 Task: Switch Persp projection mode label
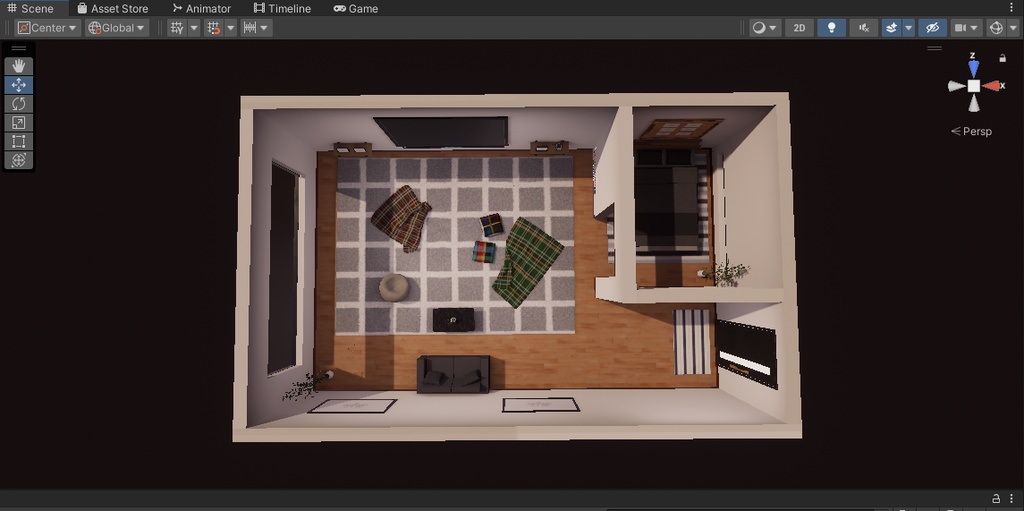point(972,131)
